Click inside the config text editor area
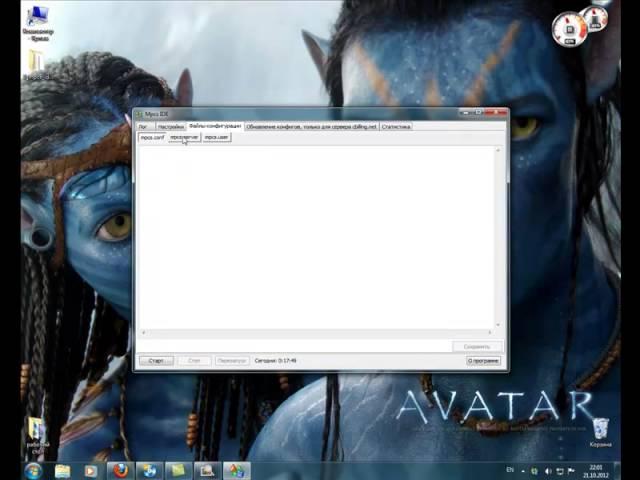Image resolution: width=640 pixels, height=480 pixels. [x=316, y=238]
